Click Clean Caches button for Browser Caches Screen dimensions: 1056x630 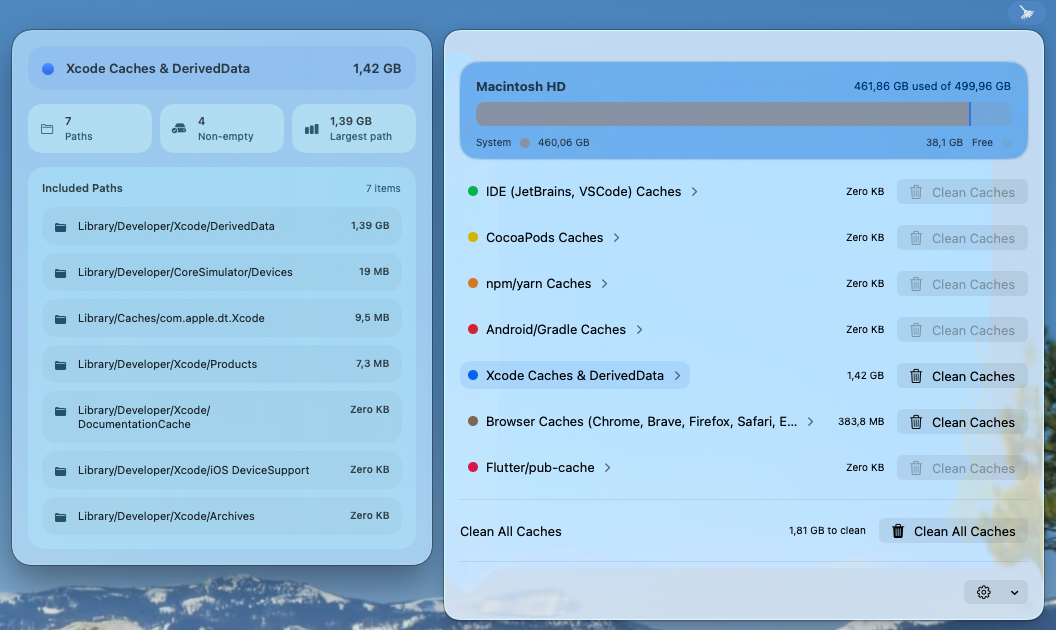(x=962, y=422)
